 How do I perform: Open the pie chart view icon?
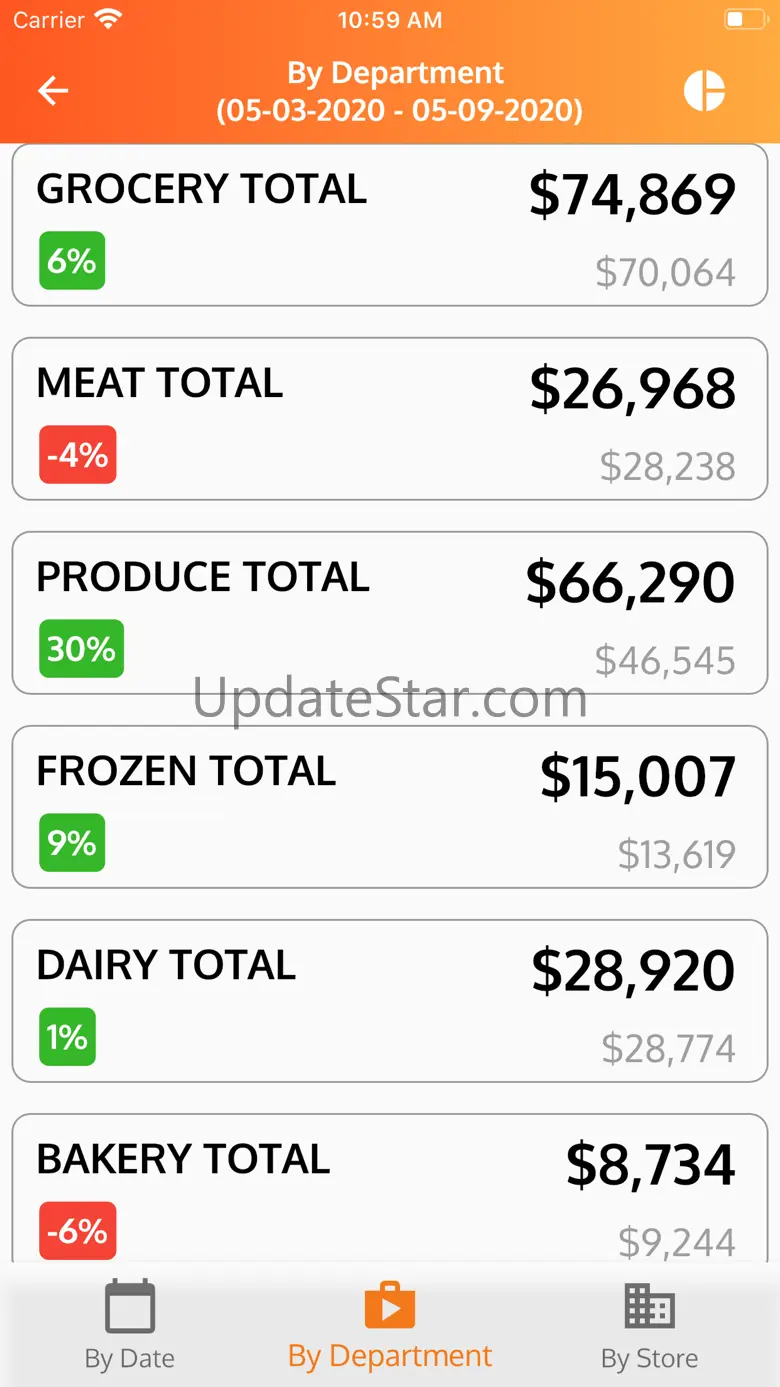coord(704,91)
